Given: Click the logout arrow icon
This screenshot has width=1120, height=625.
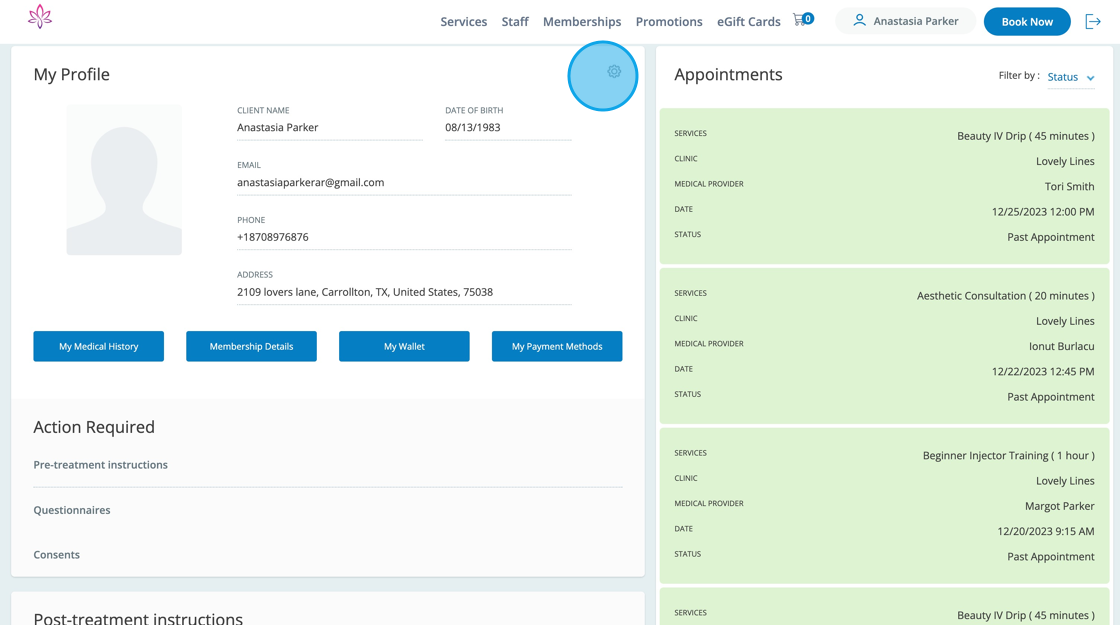Looking at the screenshot, I should point(1093,22).
